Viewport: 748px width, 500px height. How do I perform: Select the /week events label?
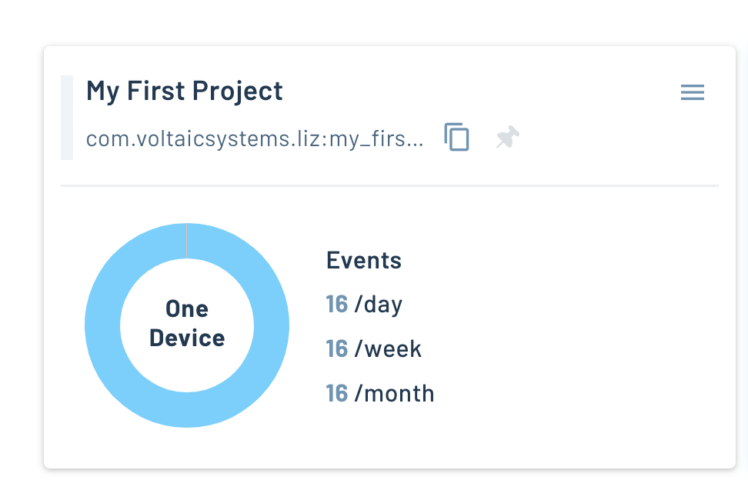pyautogui.click(x=388, y=349)
